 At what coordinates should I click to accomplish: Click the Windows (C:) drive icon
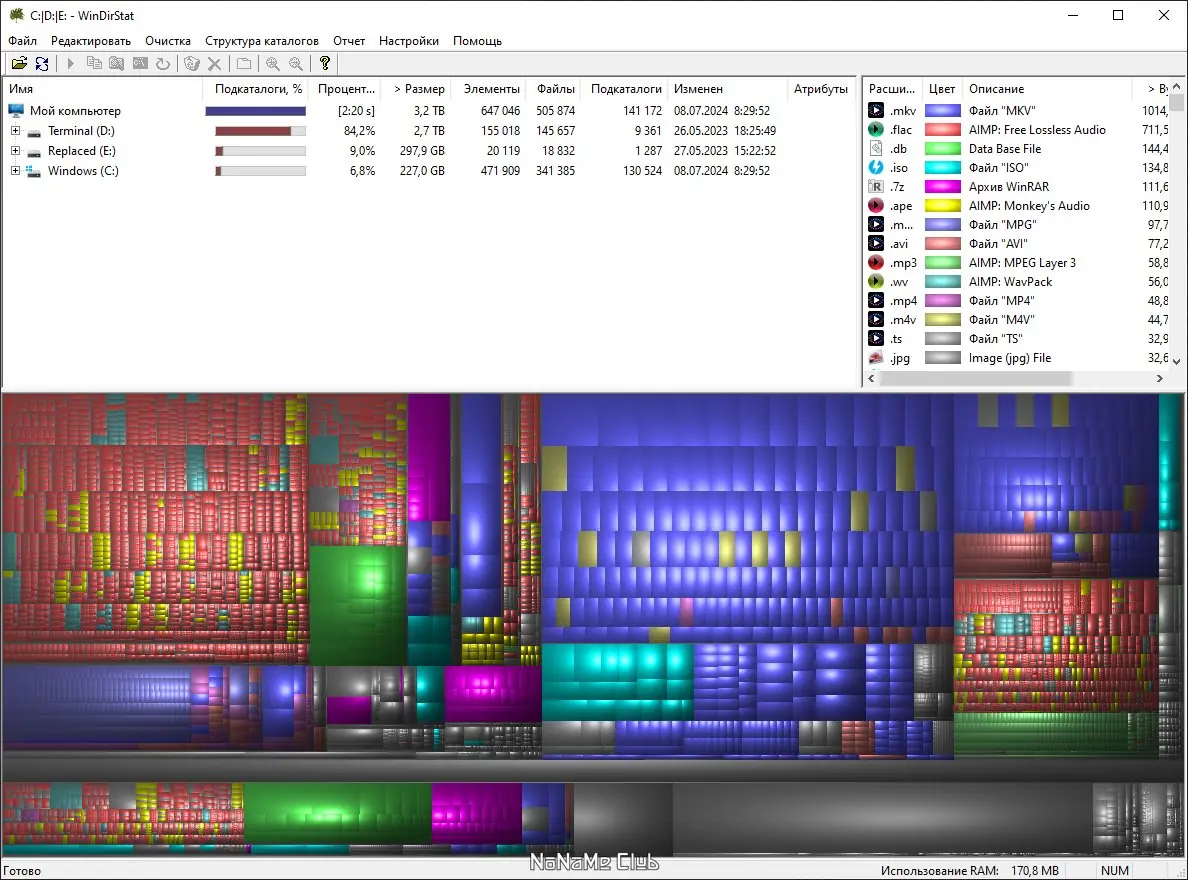(x=33, y=171)
